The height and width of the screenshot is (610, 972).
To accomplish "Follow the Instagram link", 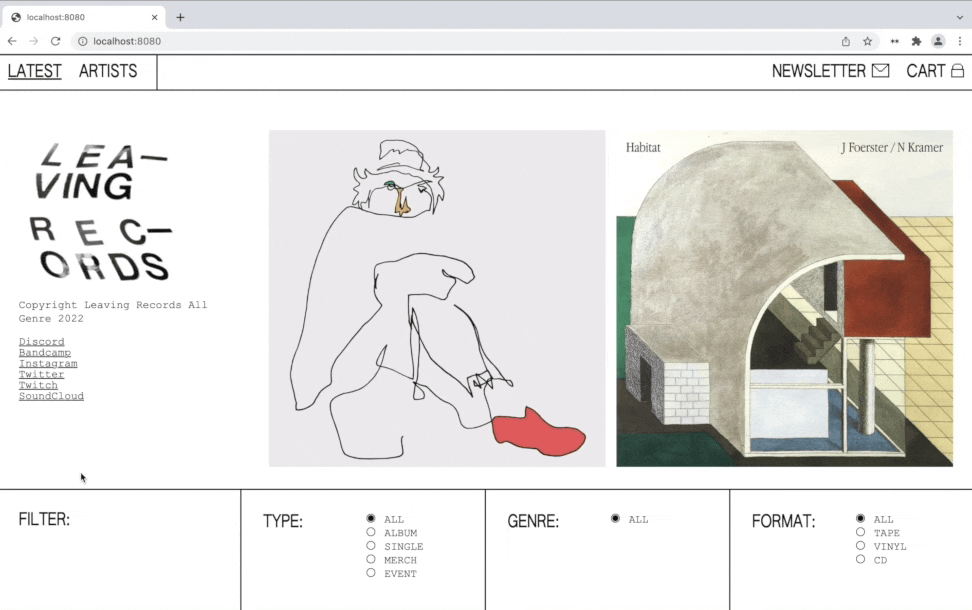I will [x=48, y=363].
